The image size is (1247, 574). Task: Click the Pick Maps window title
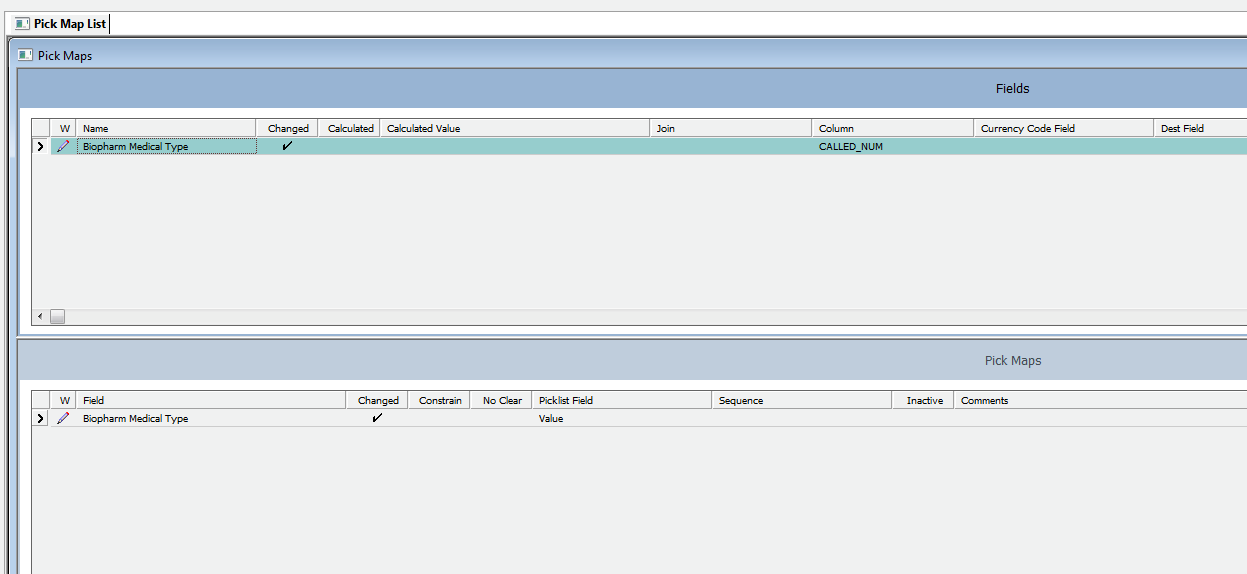click(x=65, y=55)
